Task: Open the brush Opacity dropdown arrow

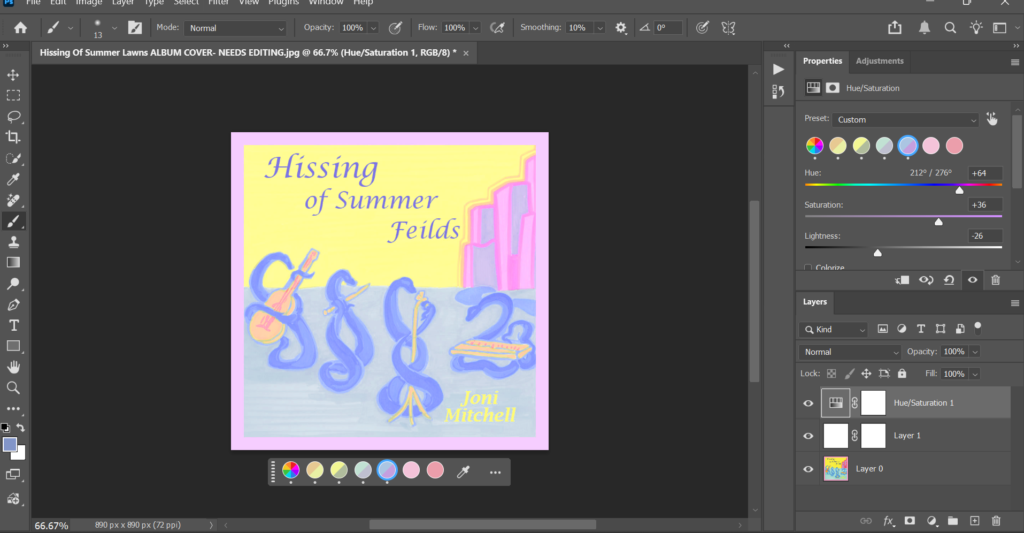Action: click(374, 28)
